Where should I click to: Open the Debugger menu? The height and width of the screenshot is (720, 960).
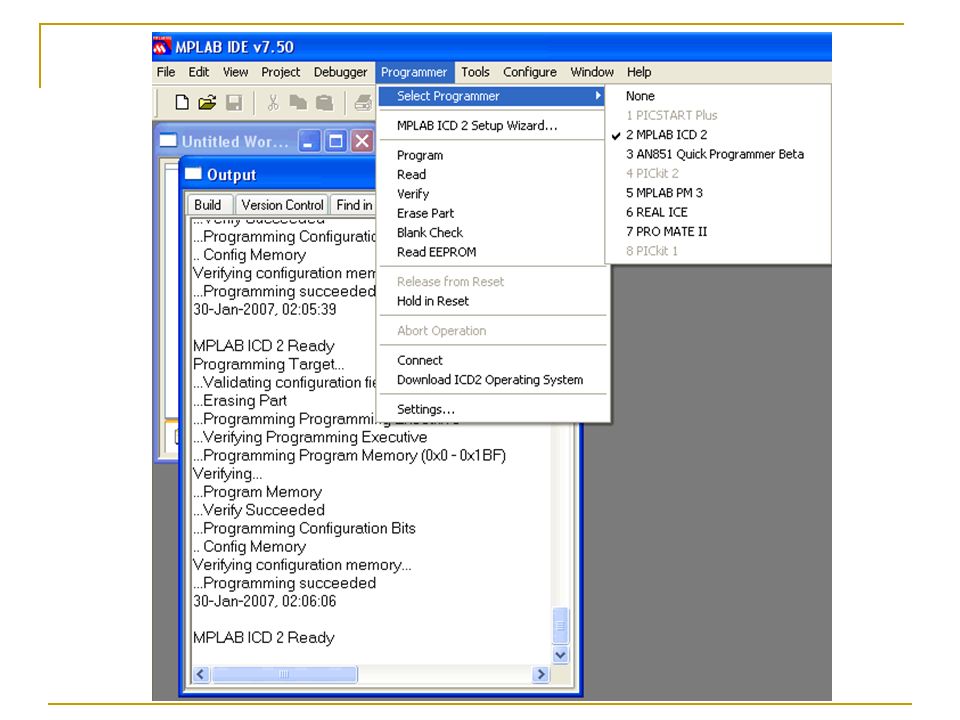pos(340,72)
